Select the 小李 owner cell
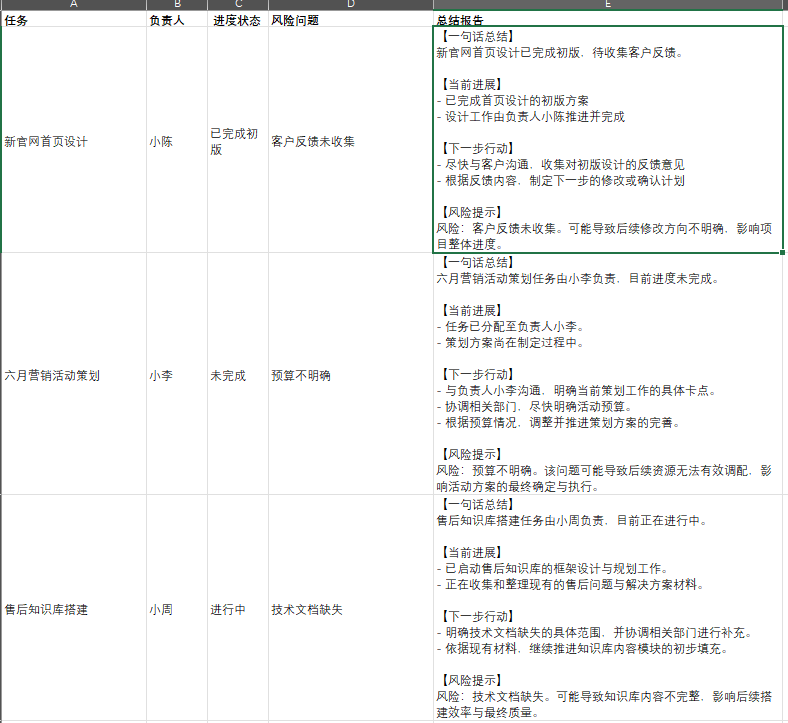 177,374
